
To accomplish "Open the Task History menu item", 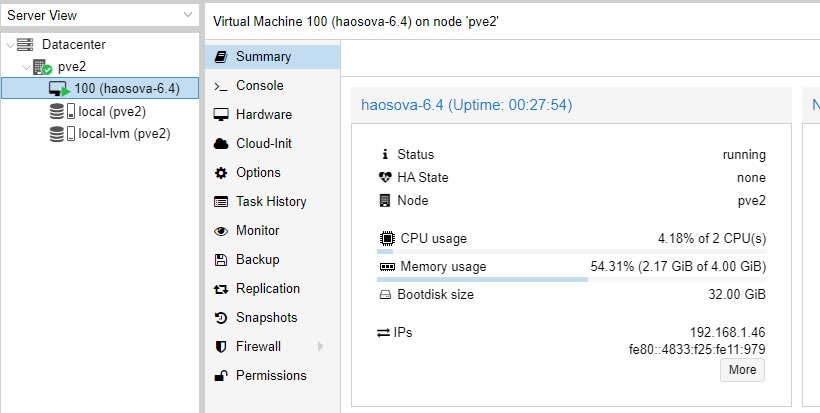I will [272, 202].
